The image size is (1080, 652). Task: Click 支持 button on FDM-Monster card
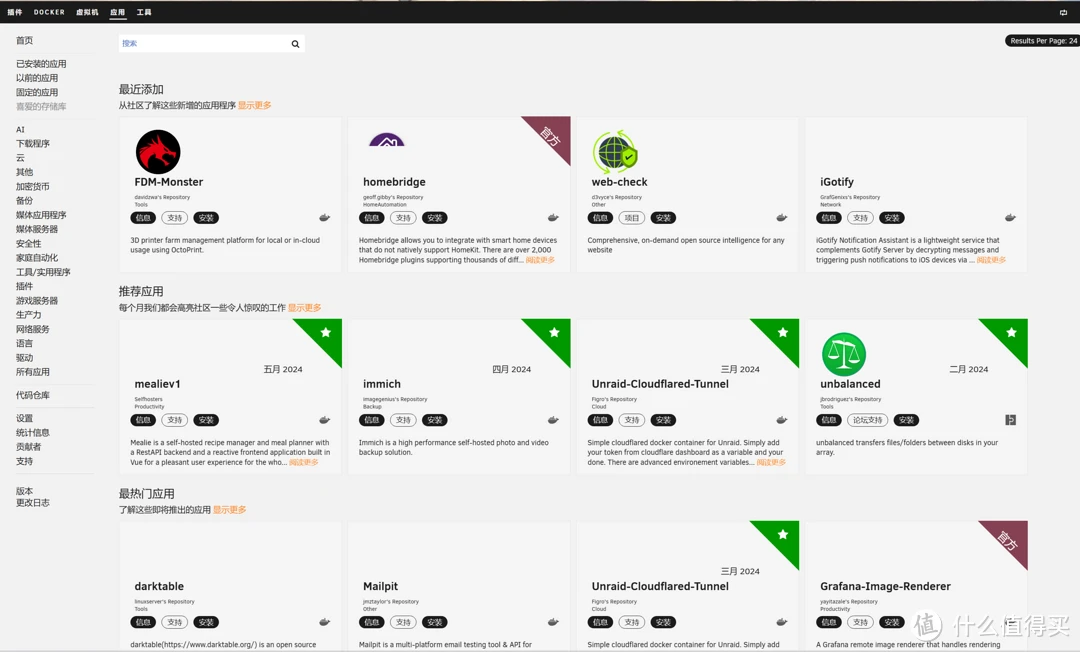174,218
